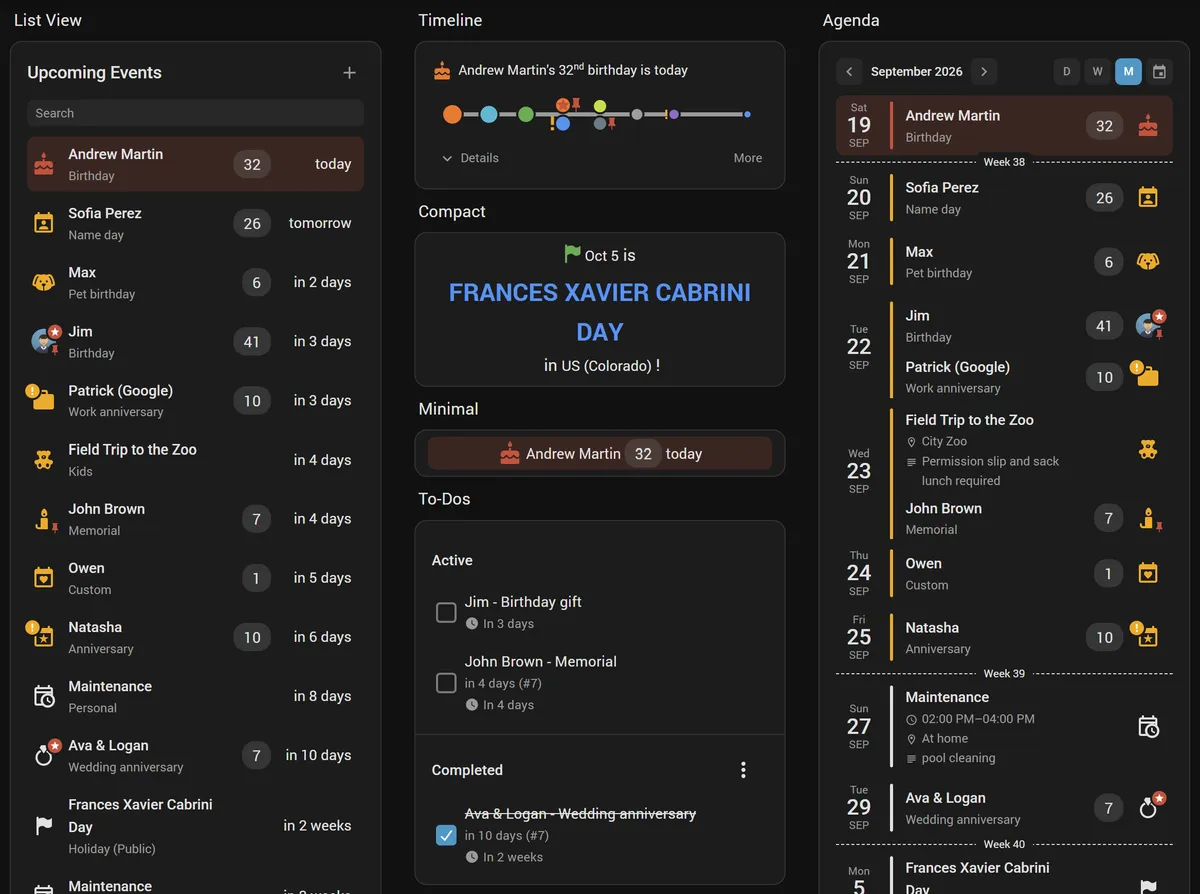This screenshot has width=1200, height=894.
Task: Click the Search field in Upcoming Events
Action: pos(195,113)
